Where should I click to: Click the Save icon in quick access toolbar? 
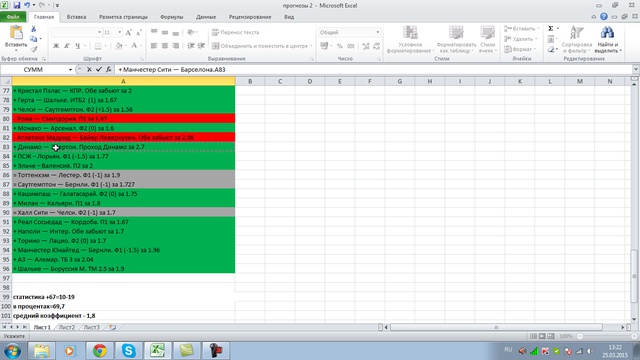pyautogui.click(x=17, y=5)
